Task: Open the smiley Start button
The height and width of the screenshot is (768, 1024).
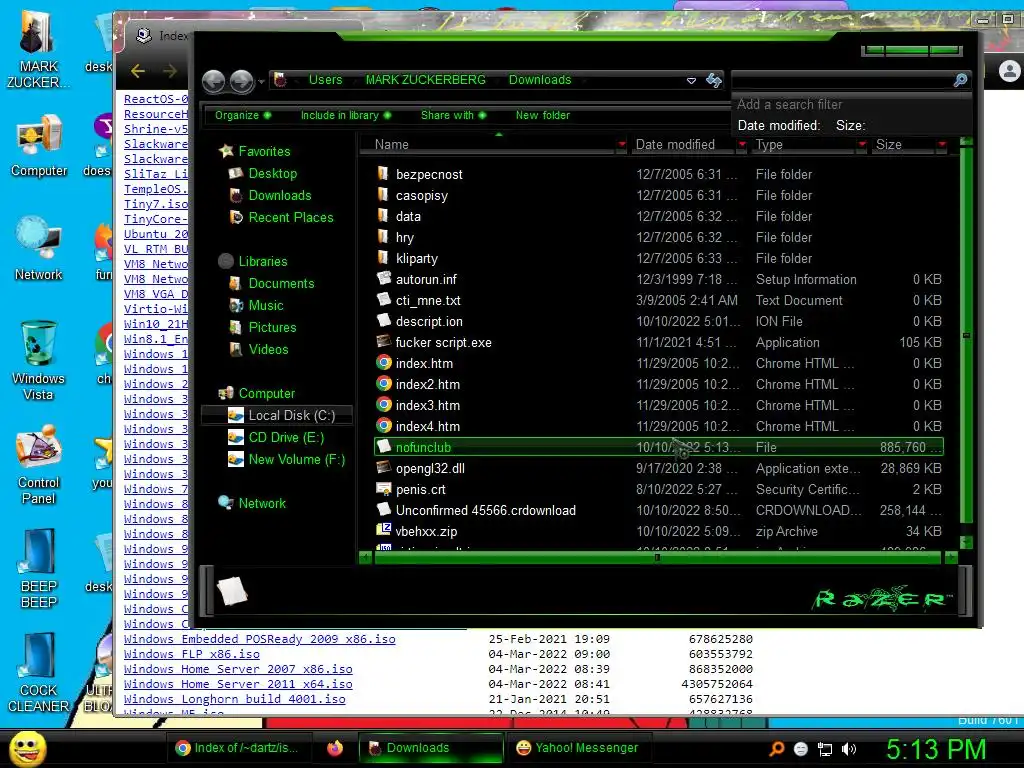Action: 27,748
